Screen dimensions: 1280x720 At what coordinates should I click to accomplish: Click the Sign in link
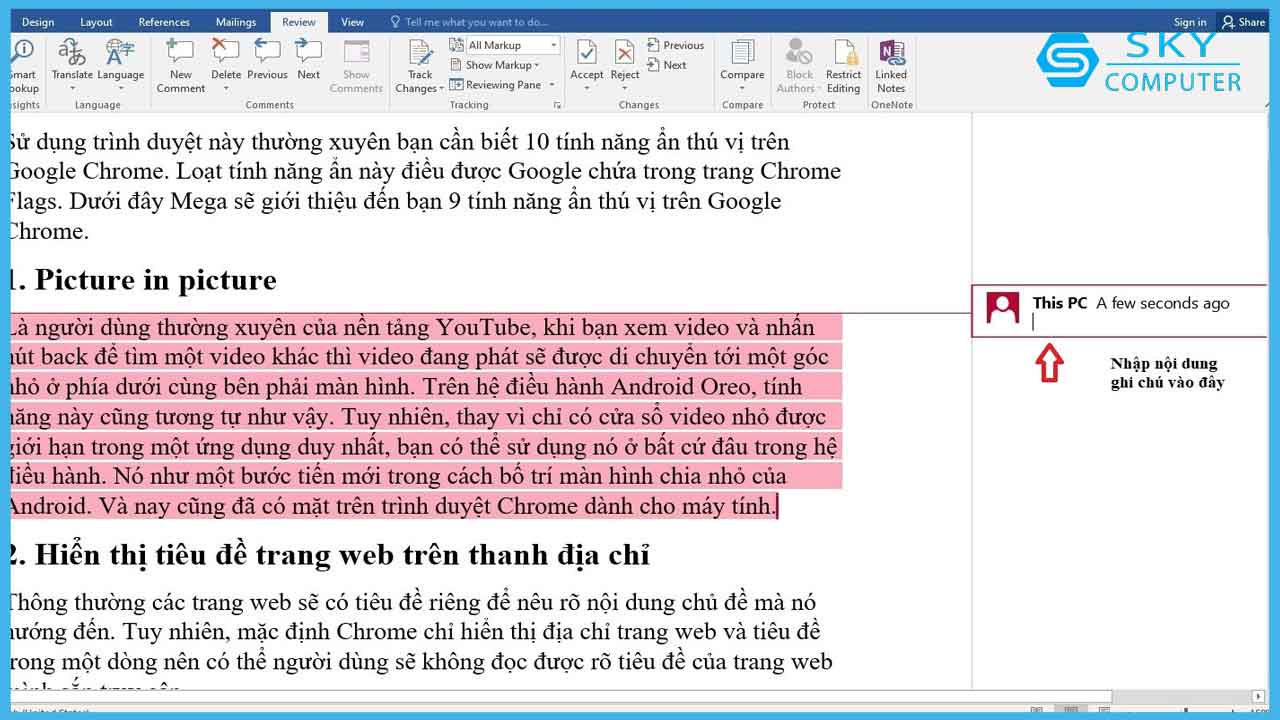(1190, 22)
